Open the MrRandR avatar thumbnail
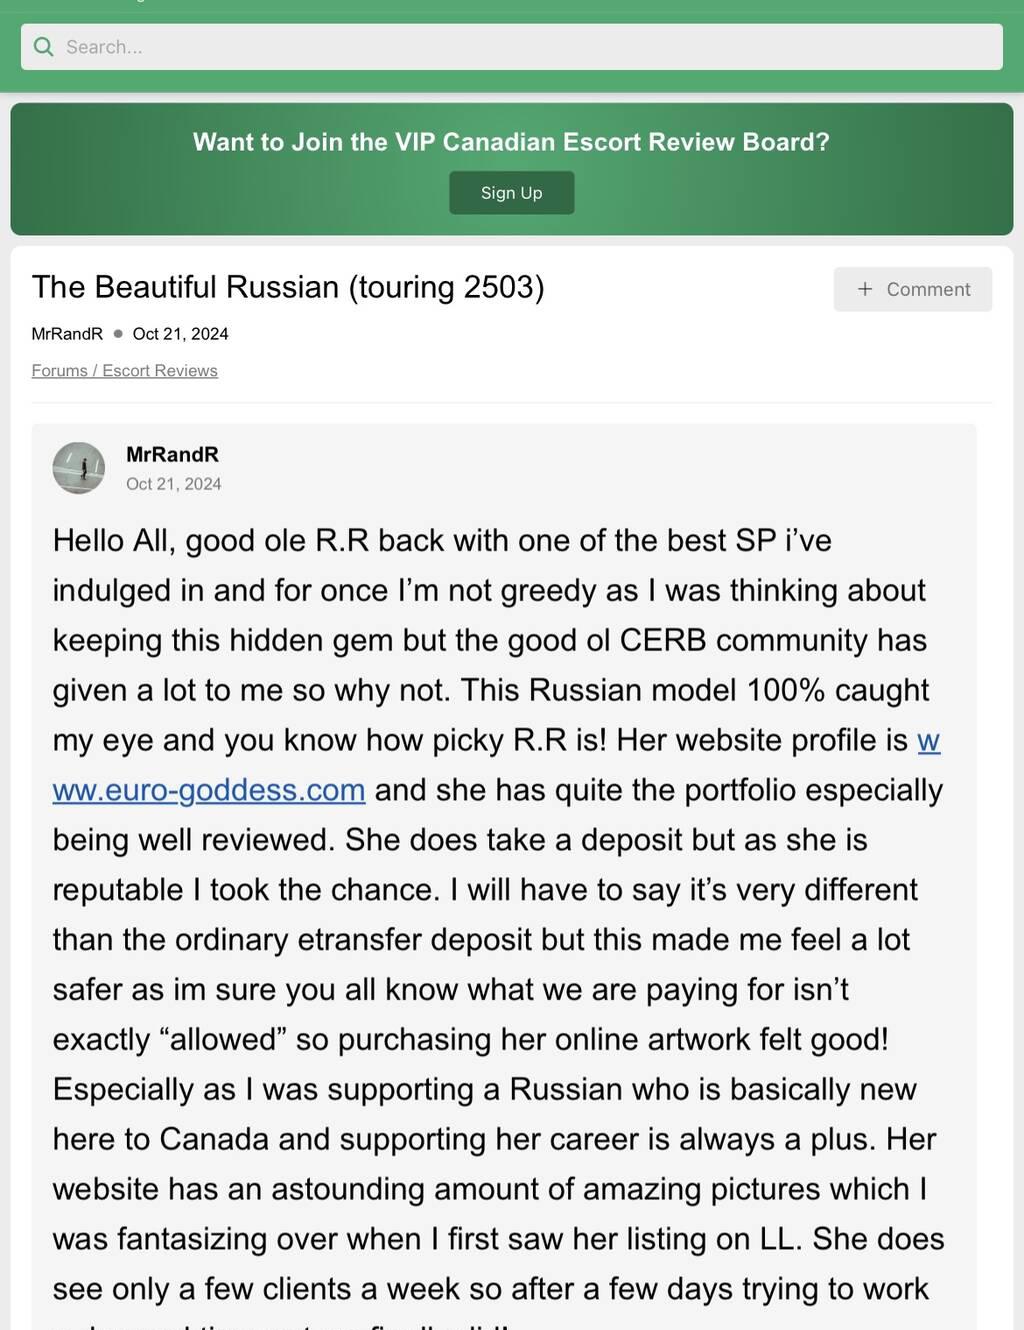This screenshot has height=1330, width=1024. coord(79,468)
